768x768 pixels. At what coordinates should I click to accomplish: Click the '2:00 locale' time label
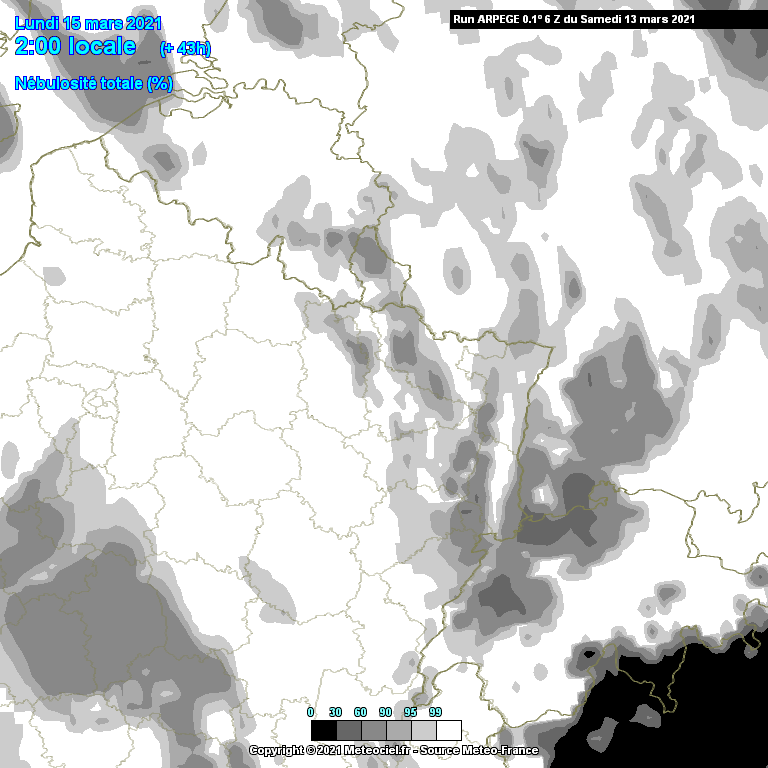[x=75, y=46]
